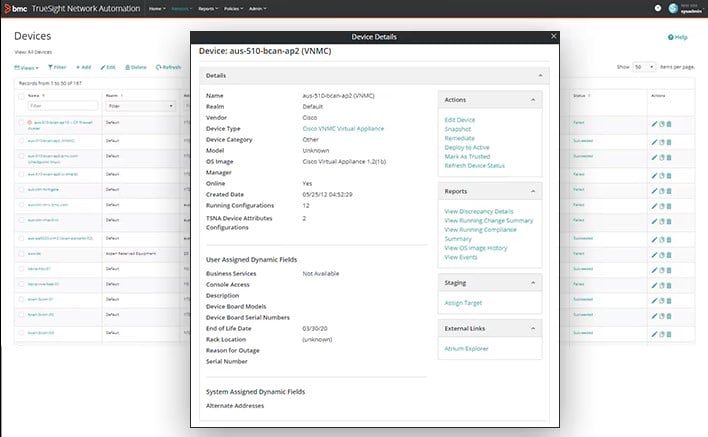
Task: Click the user avatar in top bar
Action: point(673,8)
